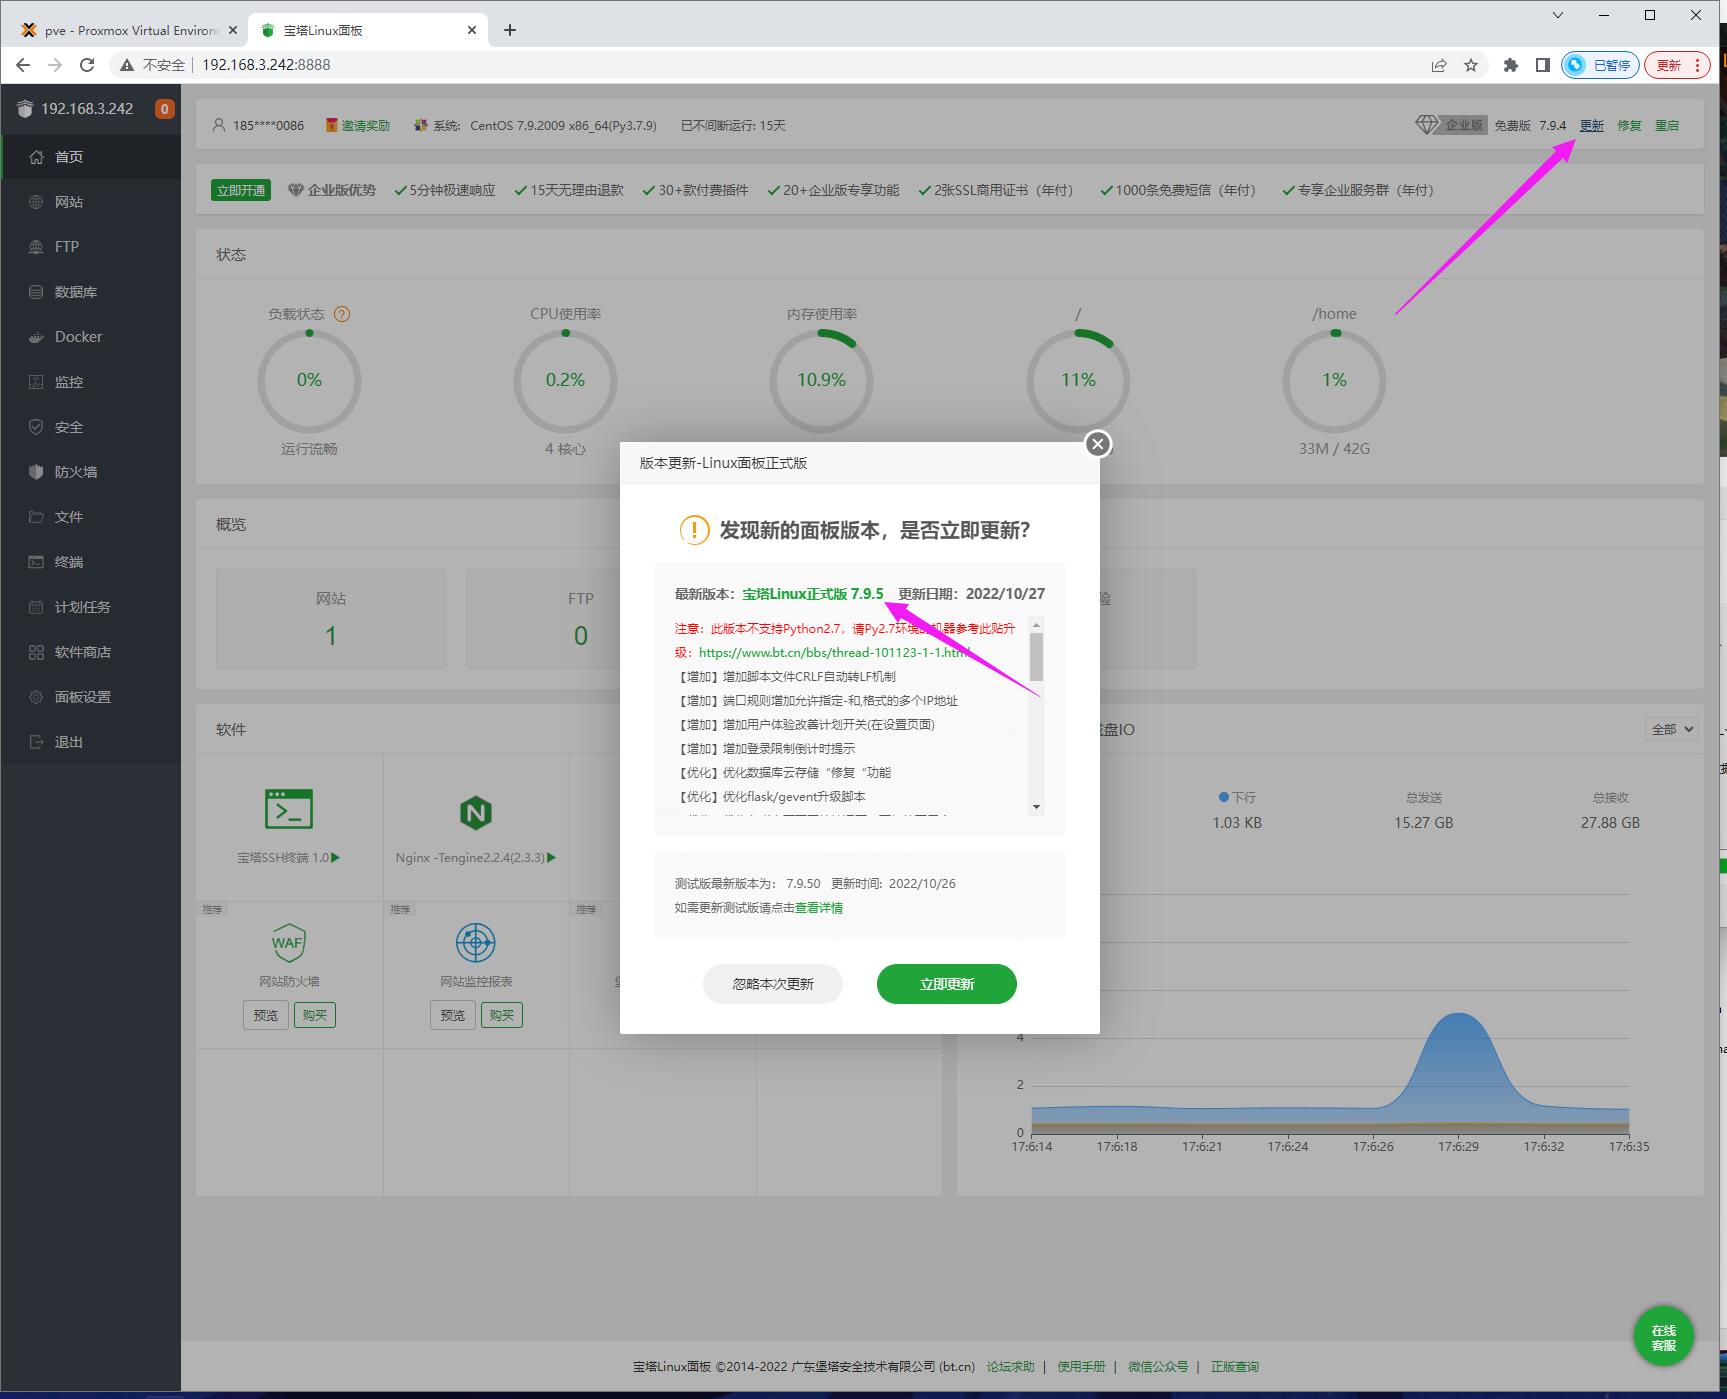Image resolution: width=1727 pixels, height=1399 pixels.
Task: Click the 修复 repair link in header
Action: [x=1629, y=125]
